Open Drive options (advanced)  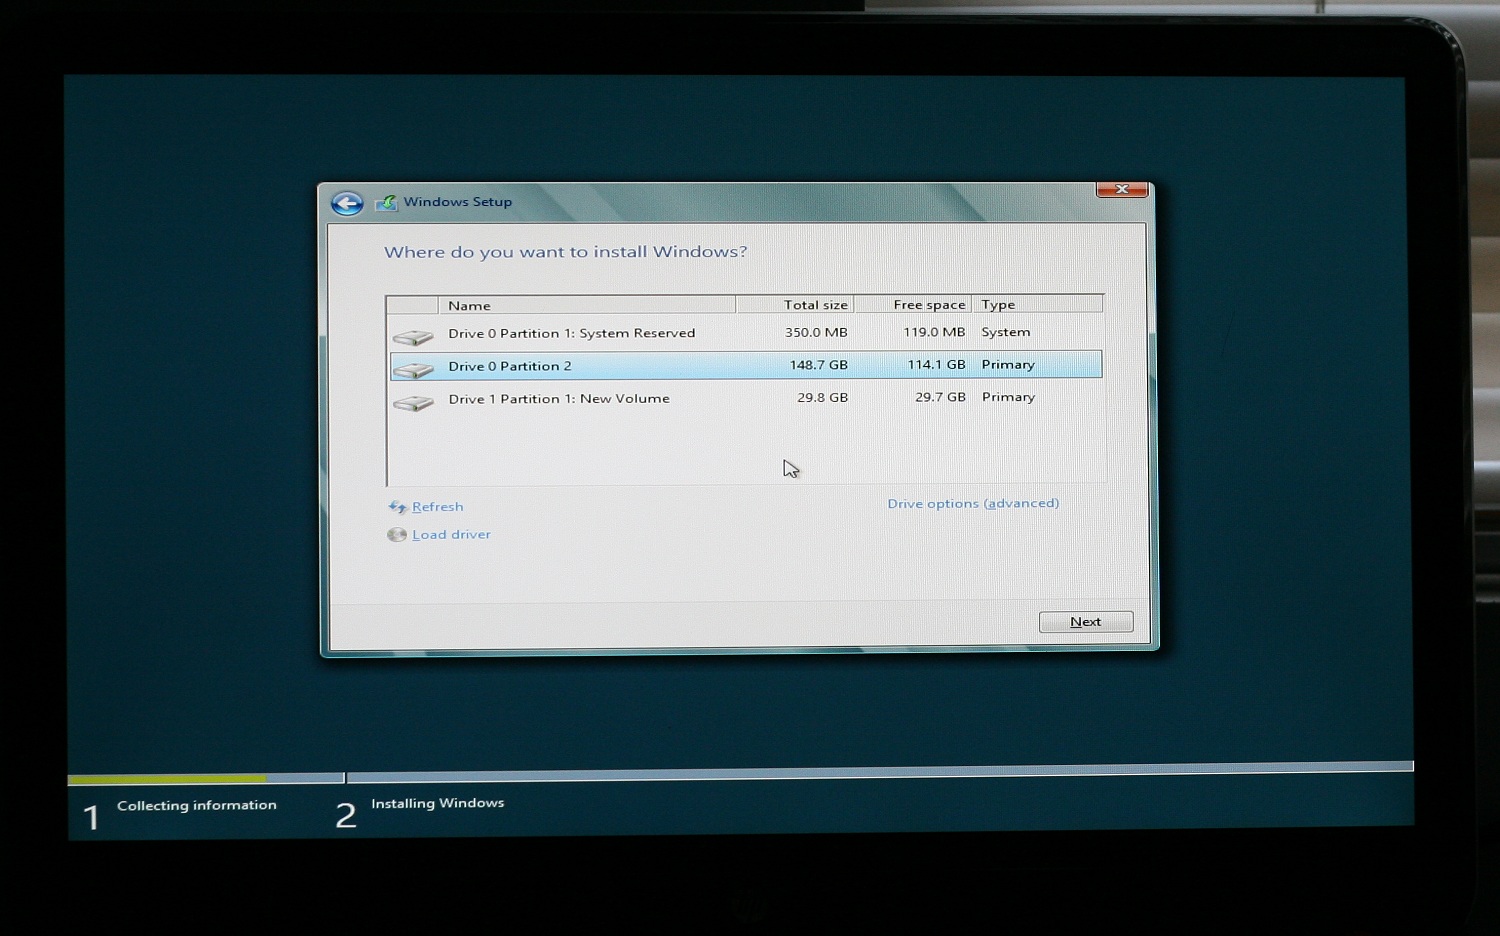pos(973,503)
